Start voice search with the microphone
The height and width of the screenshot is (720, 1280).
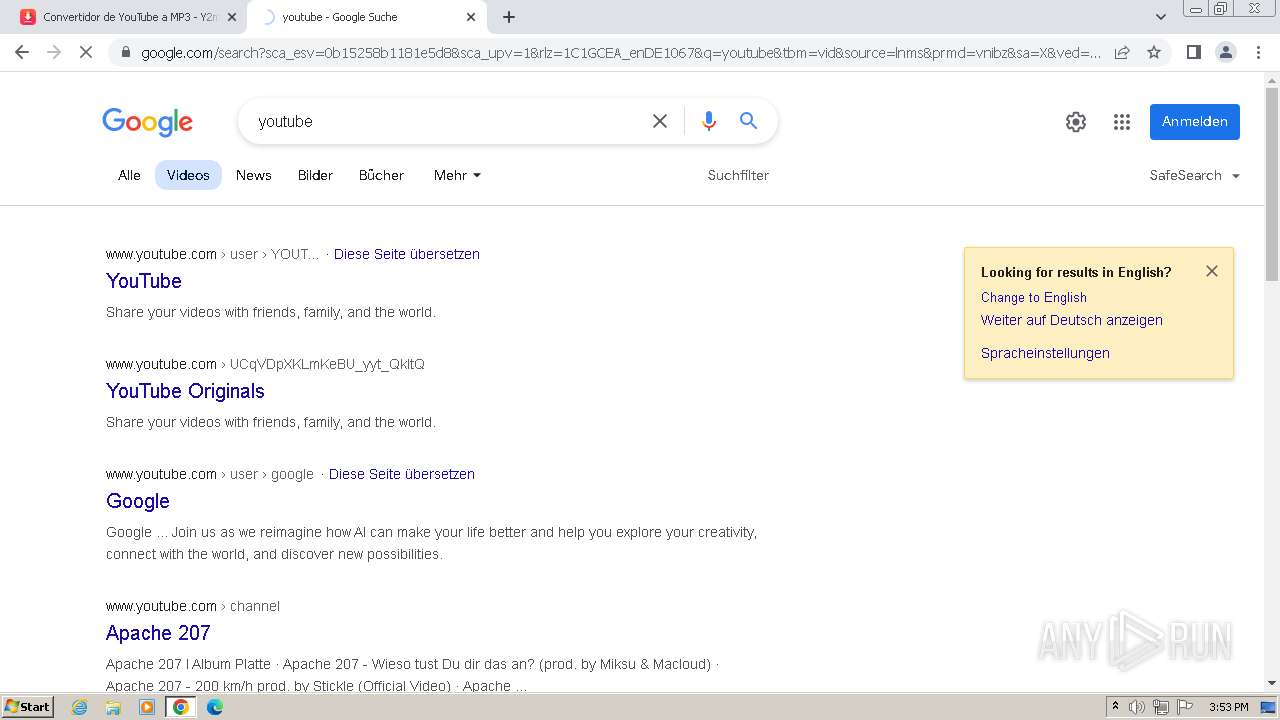click(709, 121)
